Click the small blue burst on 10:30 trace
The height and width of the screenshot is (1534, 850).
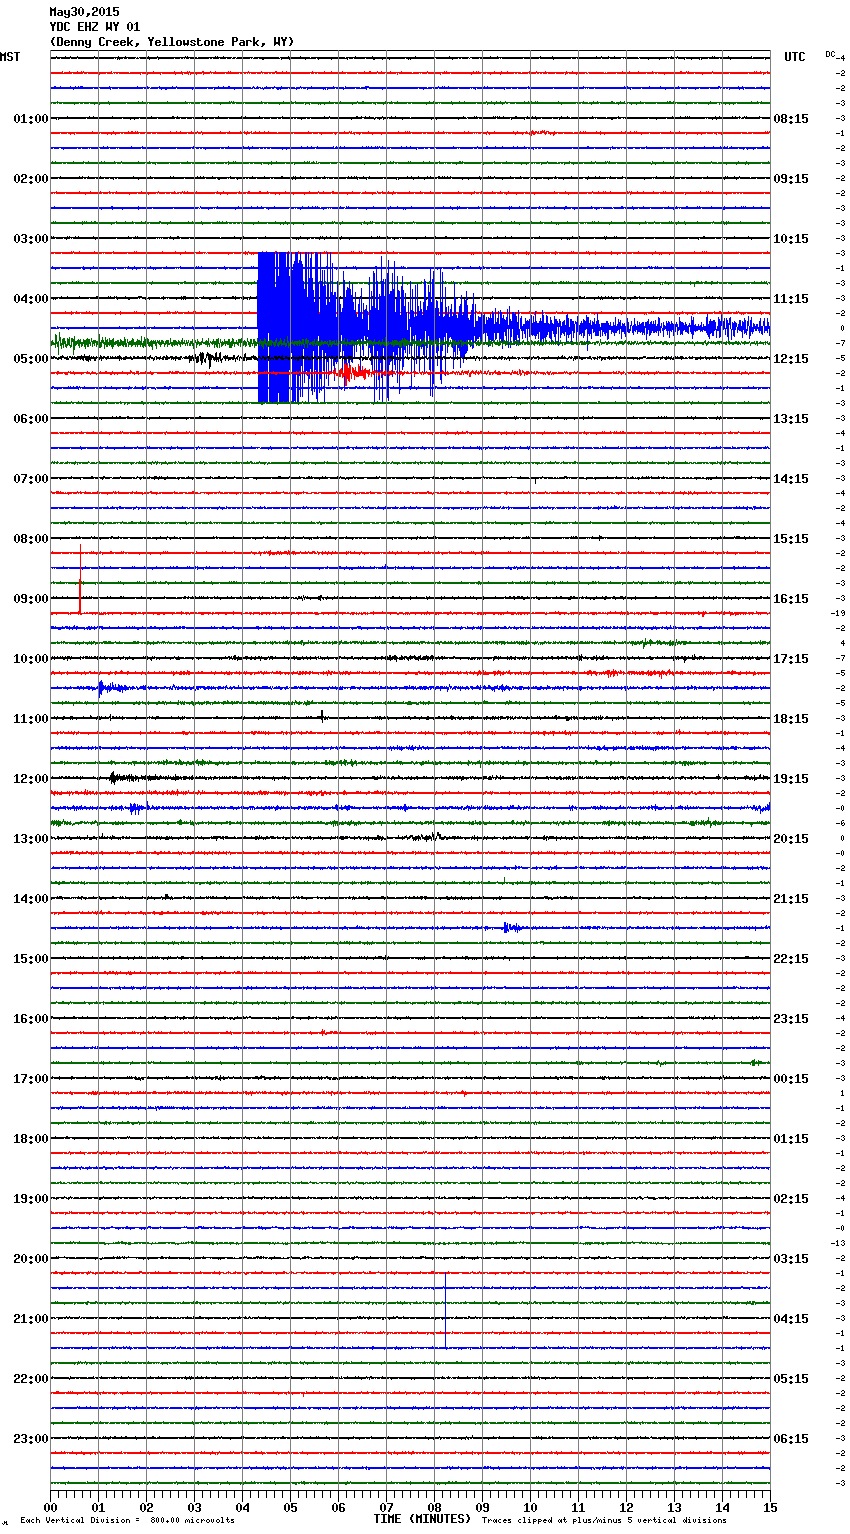pyautogui.click(x=110, y=687)
